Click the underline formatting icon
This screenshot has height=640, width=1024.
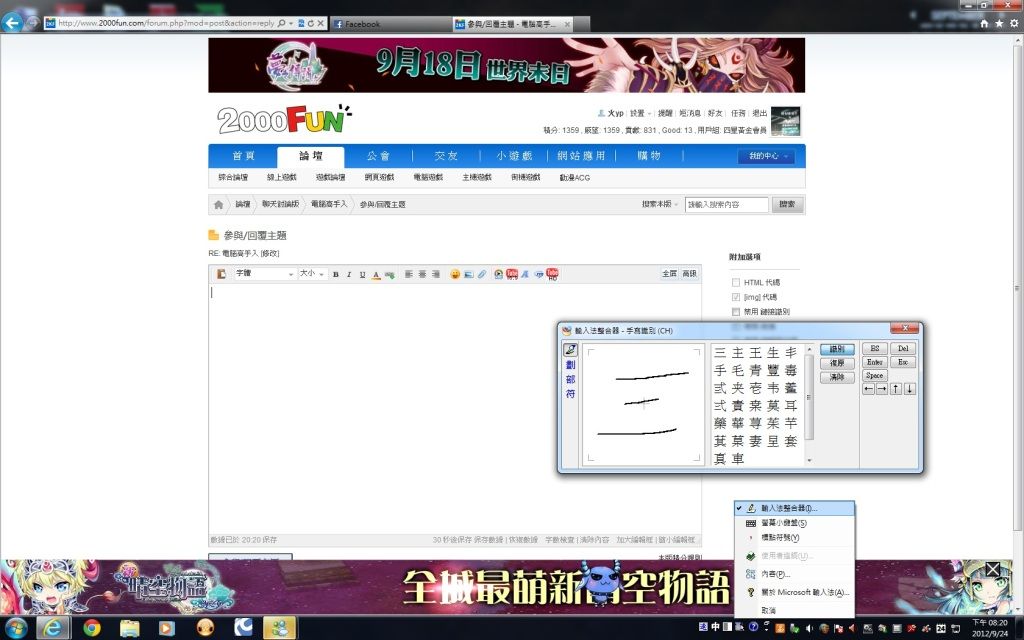click(362, 274)
